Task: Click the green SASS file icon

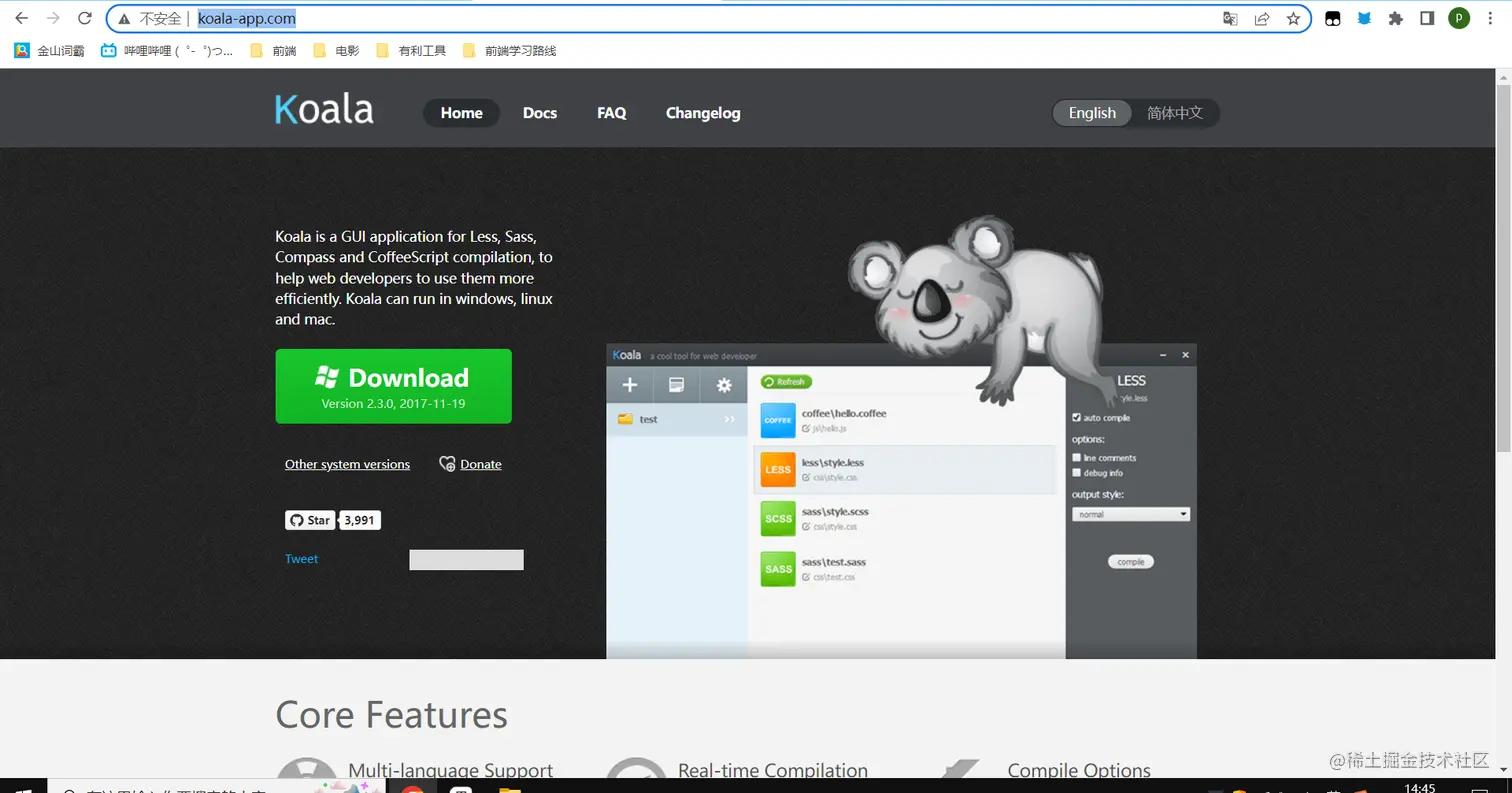Action: (778, 568)
